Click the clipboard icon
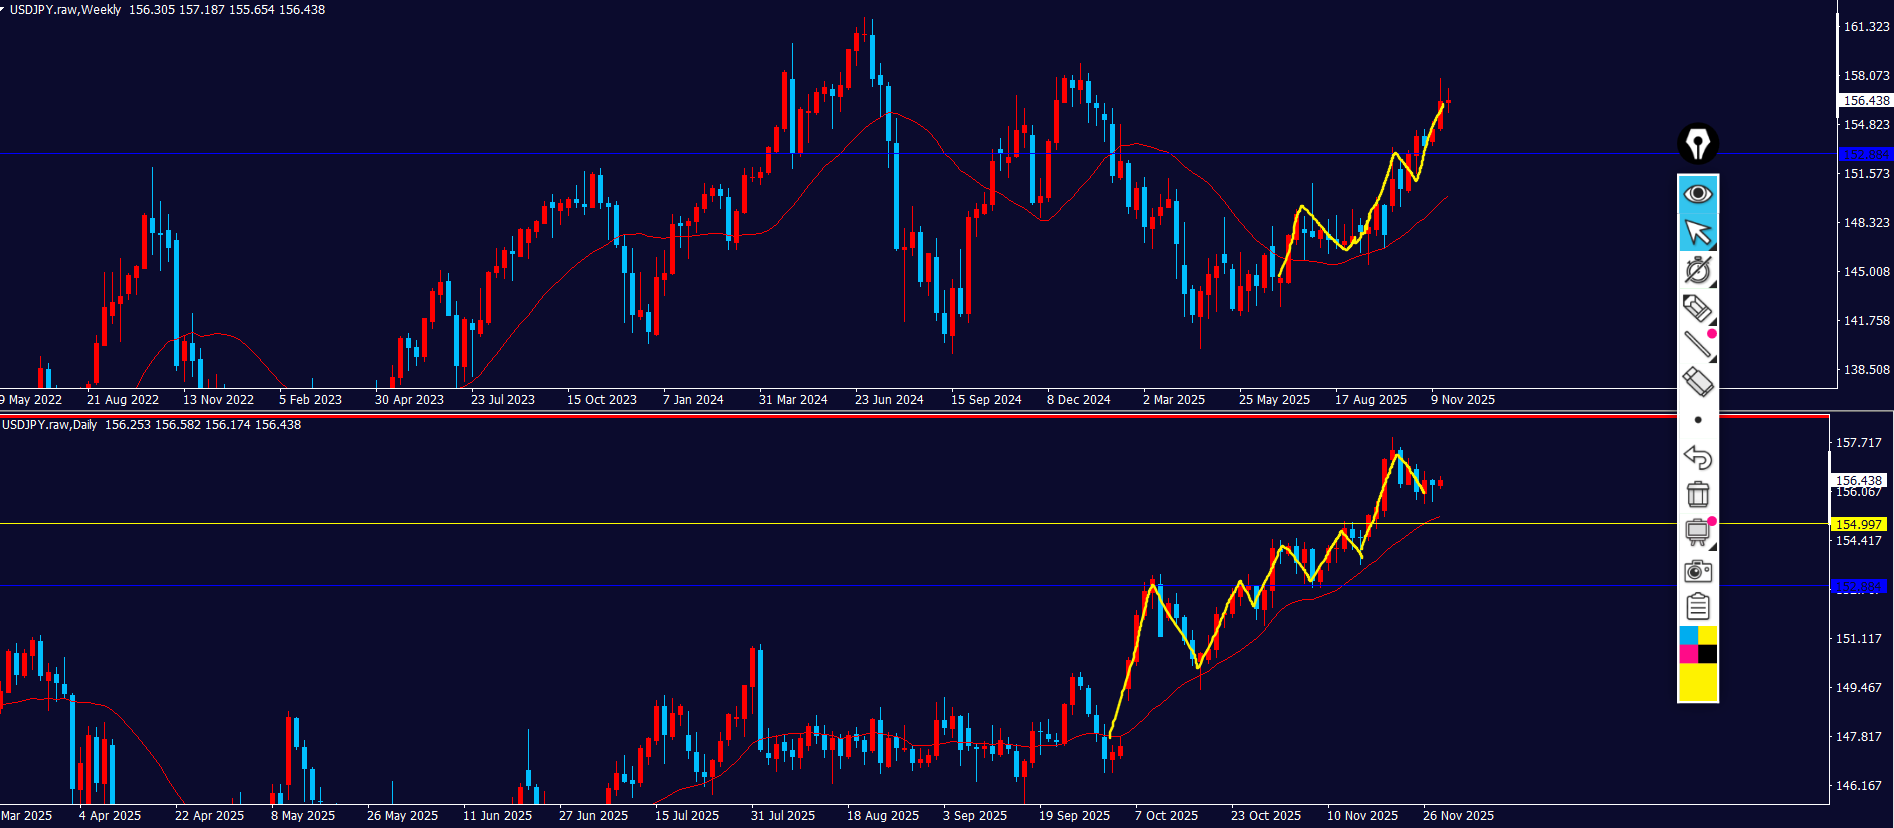The width and height of the screenshot is (1894, 828). point(1697,607)
